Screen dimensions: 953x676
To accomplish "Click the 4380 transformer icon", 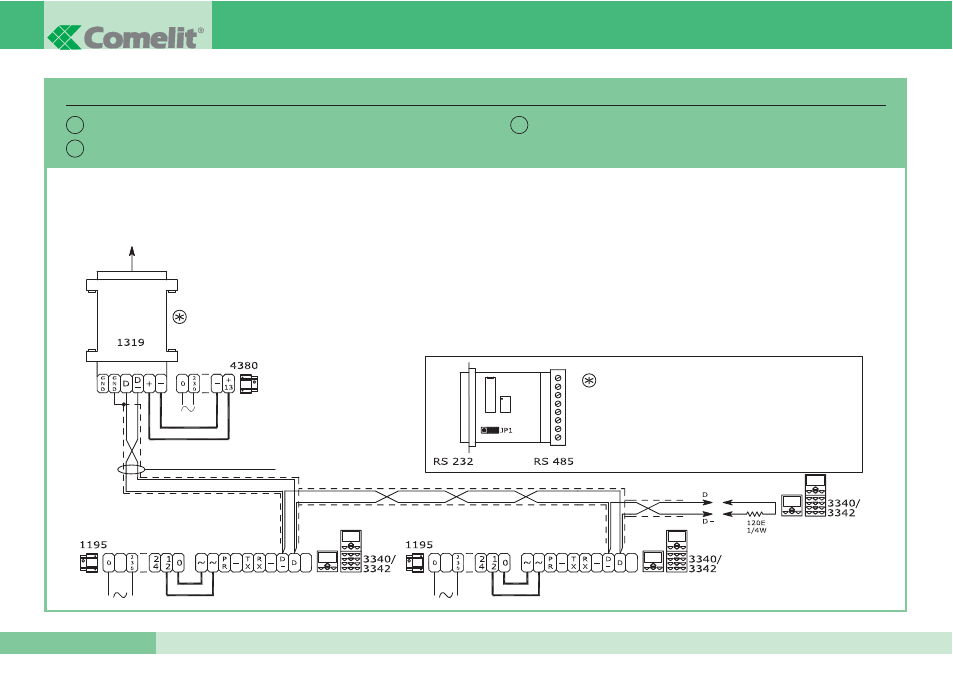I will click(249, 384).
